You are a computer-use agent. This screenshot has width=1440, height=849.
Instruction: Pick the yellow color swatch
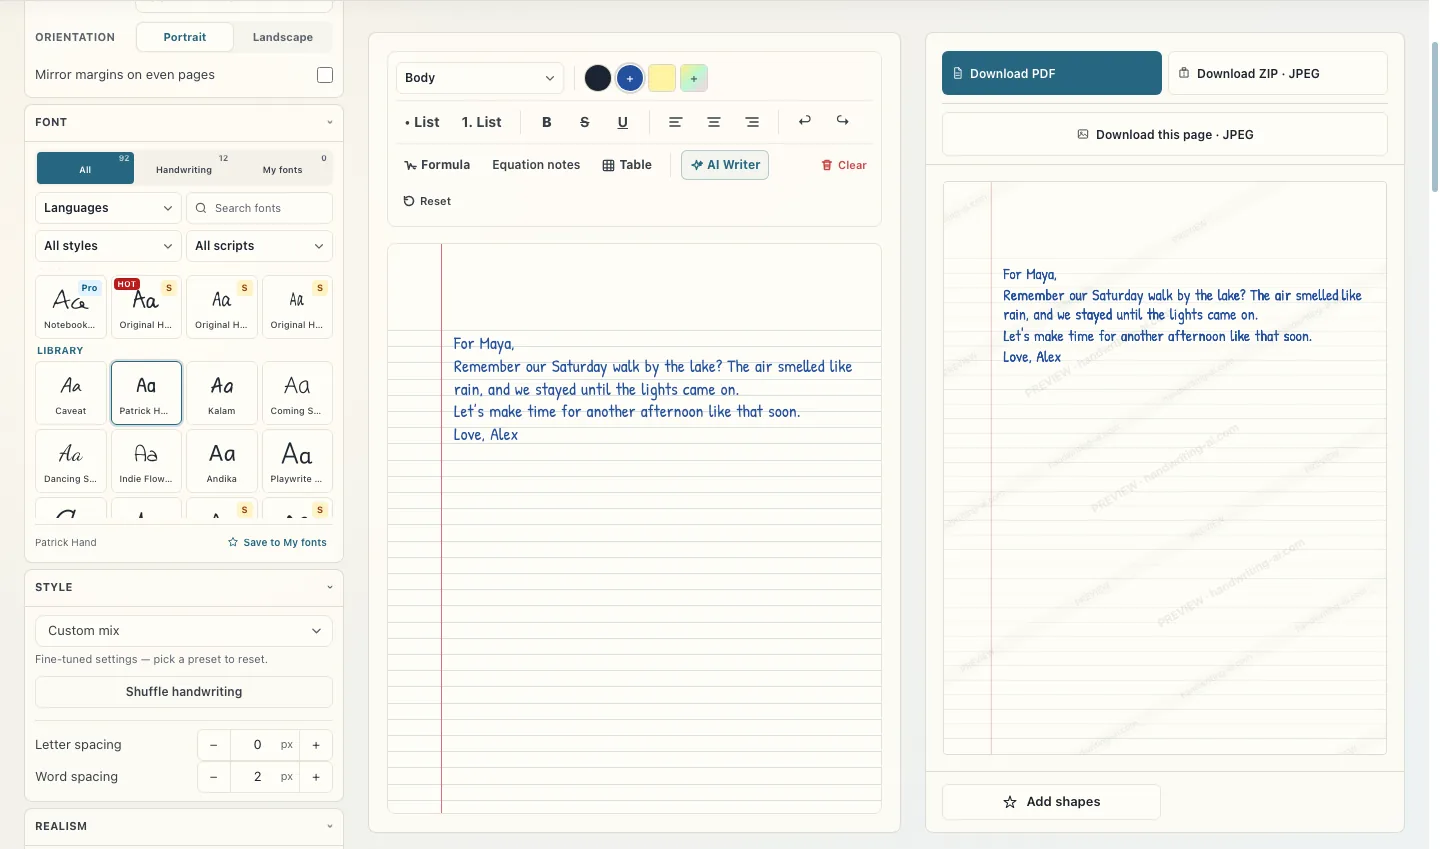[x=662, y=78]
